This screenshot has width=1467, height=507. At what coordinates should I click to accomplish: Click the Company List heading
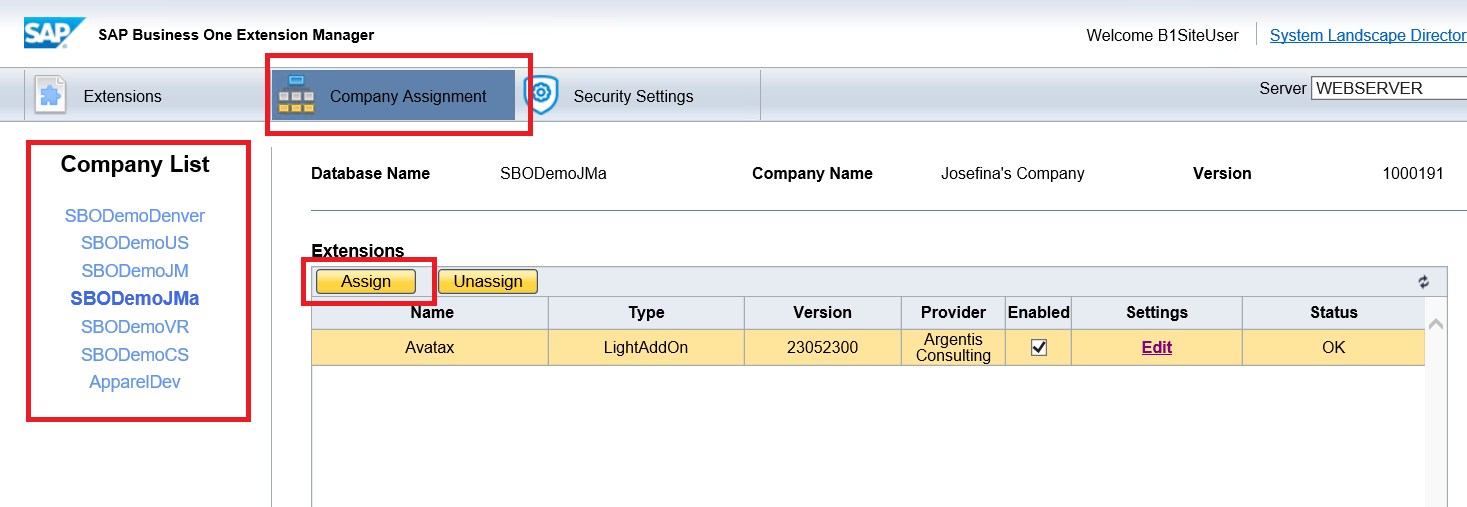[x=135, y=164]
